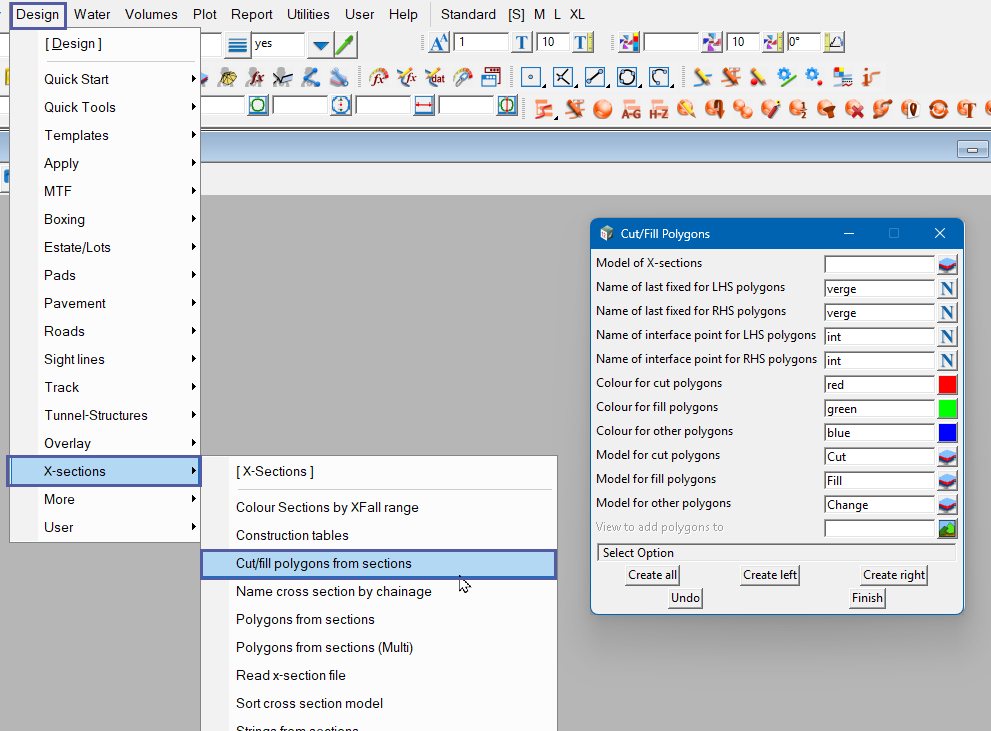Click the name picker icon for last fixed LHS polygons
The height and width of the screenshot is (731, 991).
pos(947,289)
